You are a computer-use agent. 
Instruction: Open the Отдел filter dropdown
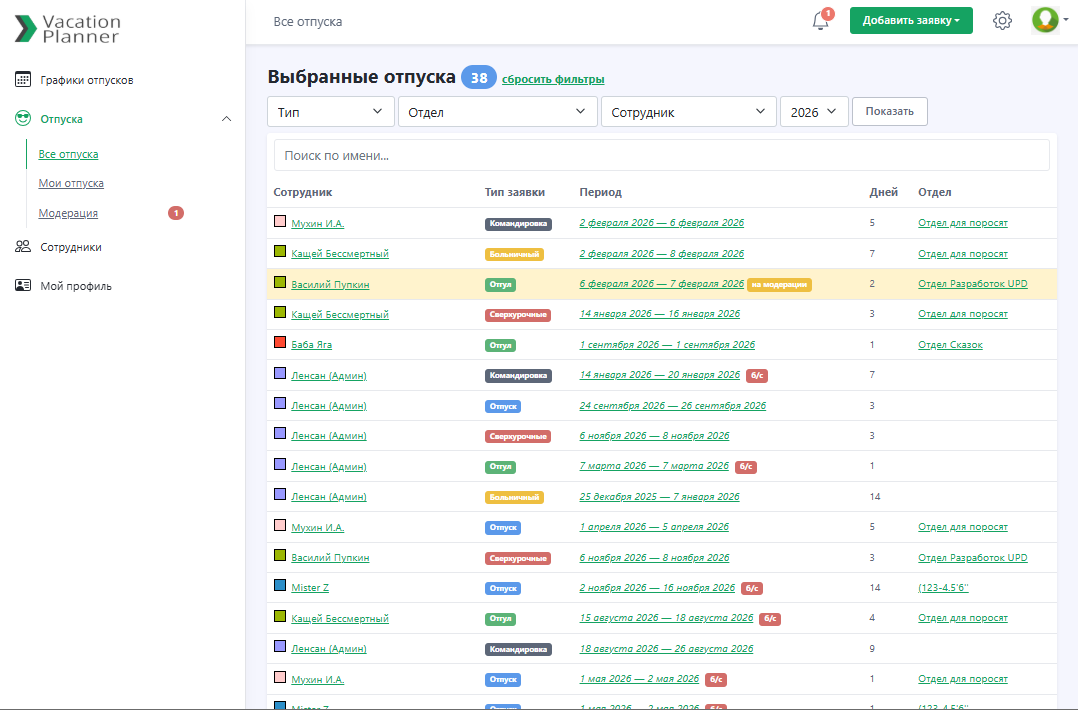click(x=497, y=112)
